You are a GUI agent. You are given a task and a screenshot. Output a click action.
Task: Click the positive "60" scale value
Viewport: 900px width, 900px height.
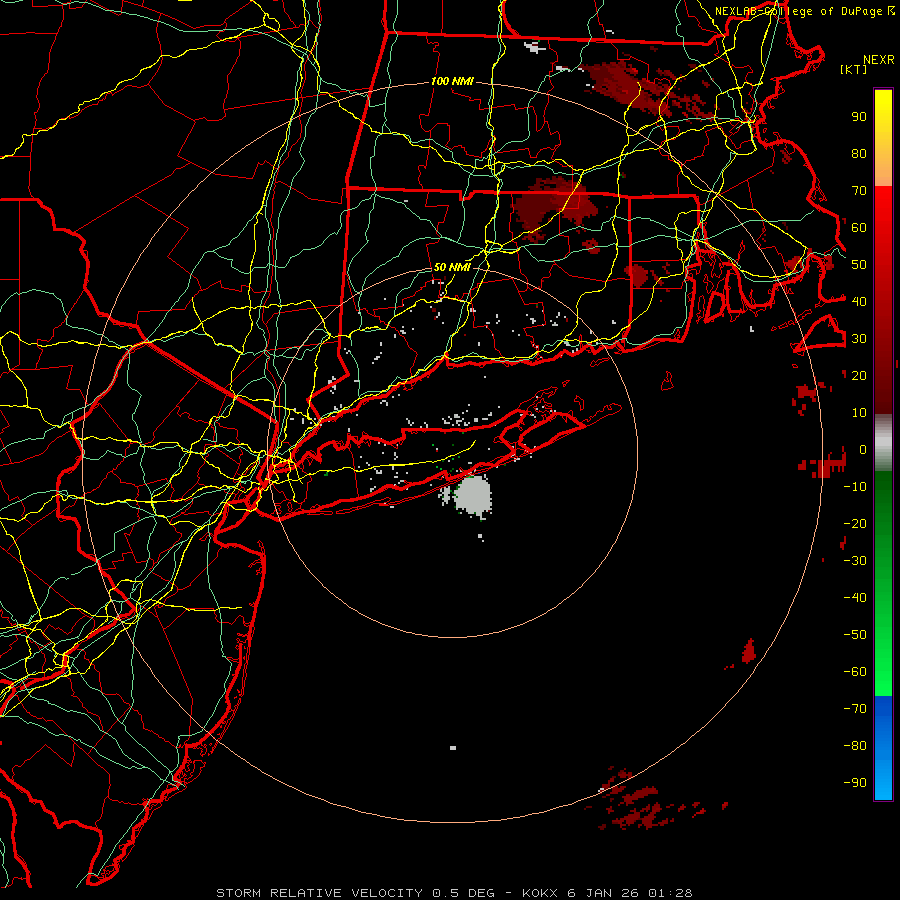point(859,228)
